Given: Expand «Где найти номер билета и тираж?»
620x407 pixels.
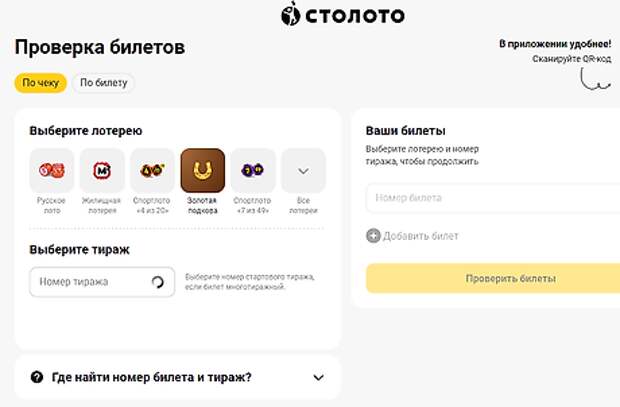Looking at the screenshot, I should 150,377.
